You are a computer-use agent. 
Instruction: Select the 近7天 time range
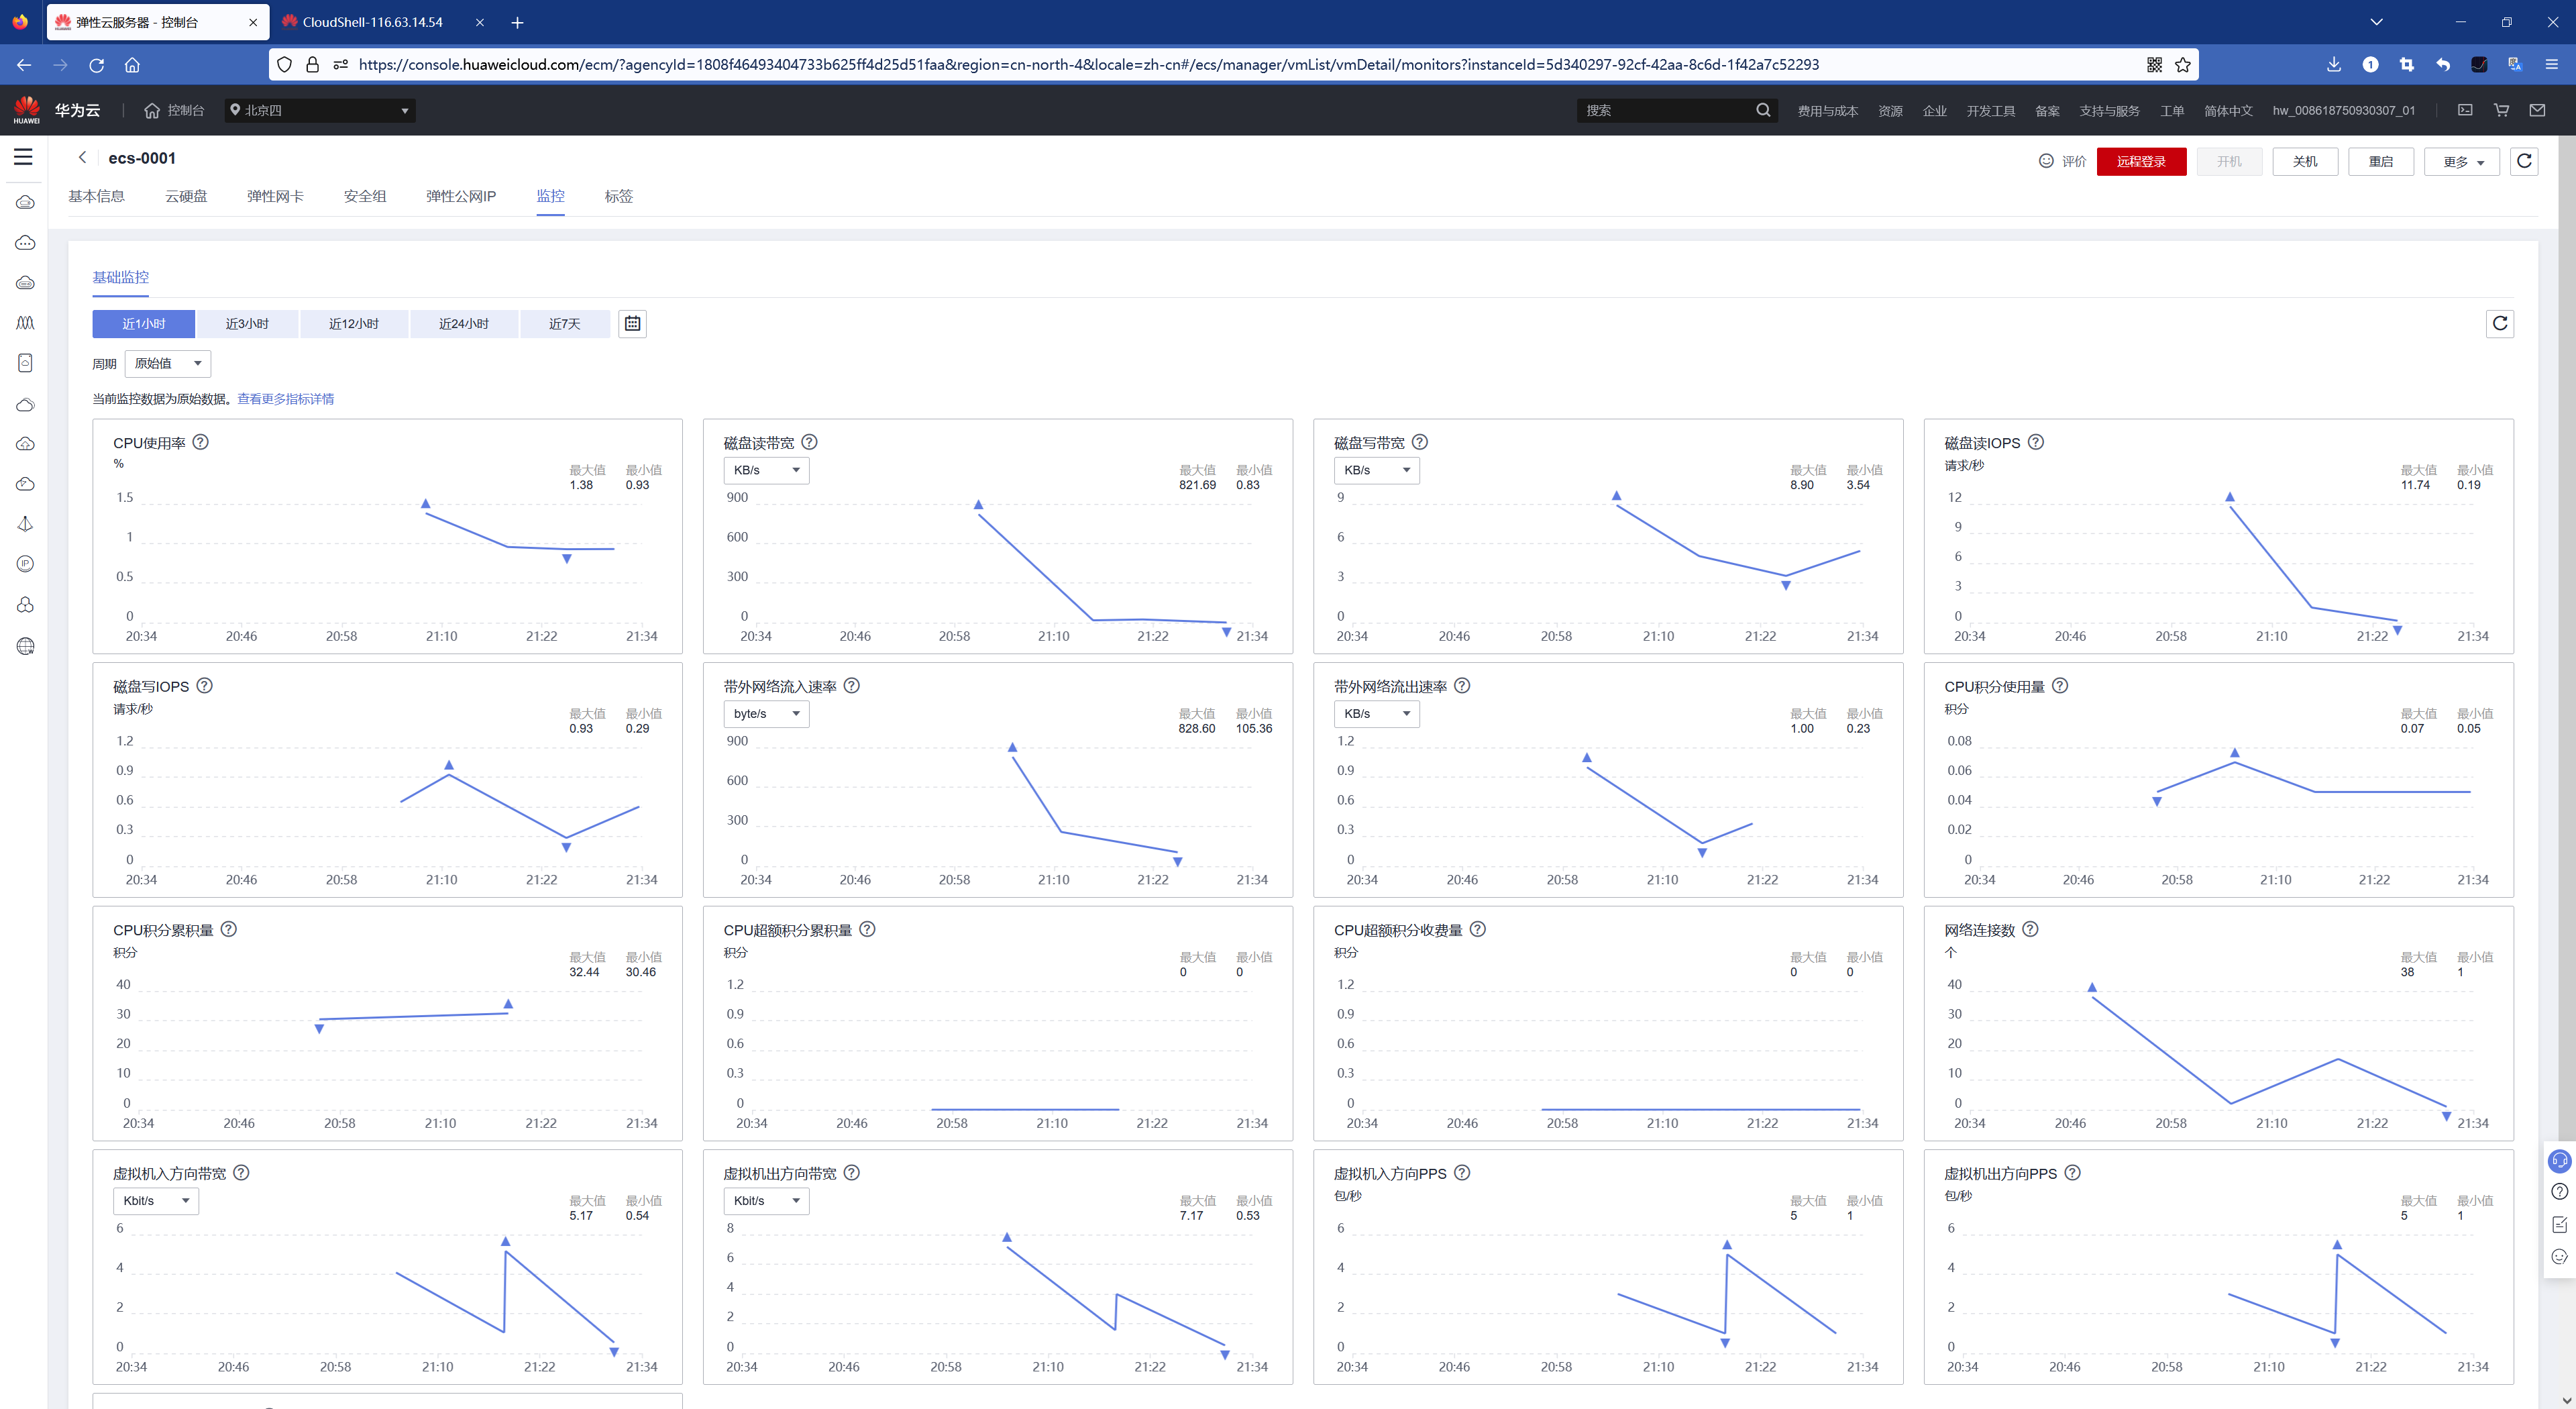pos(564,323)
